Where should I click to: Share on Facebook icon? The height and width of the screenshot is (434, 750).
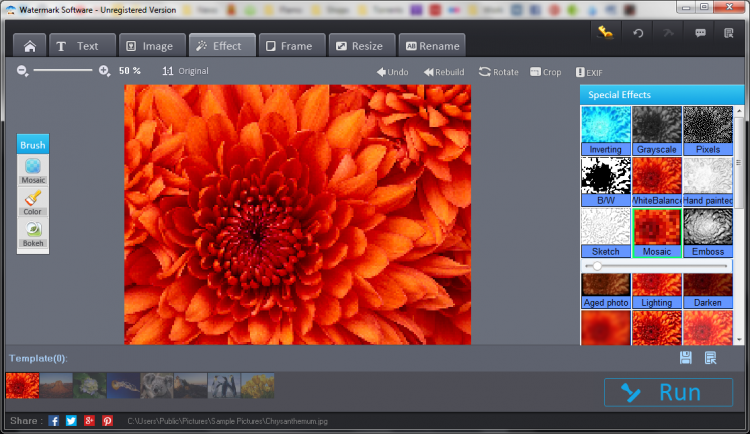[54, 421]
